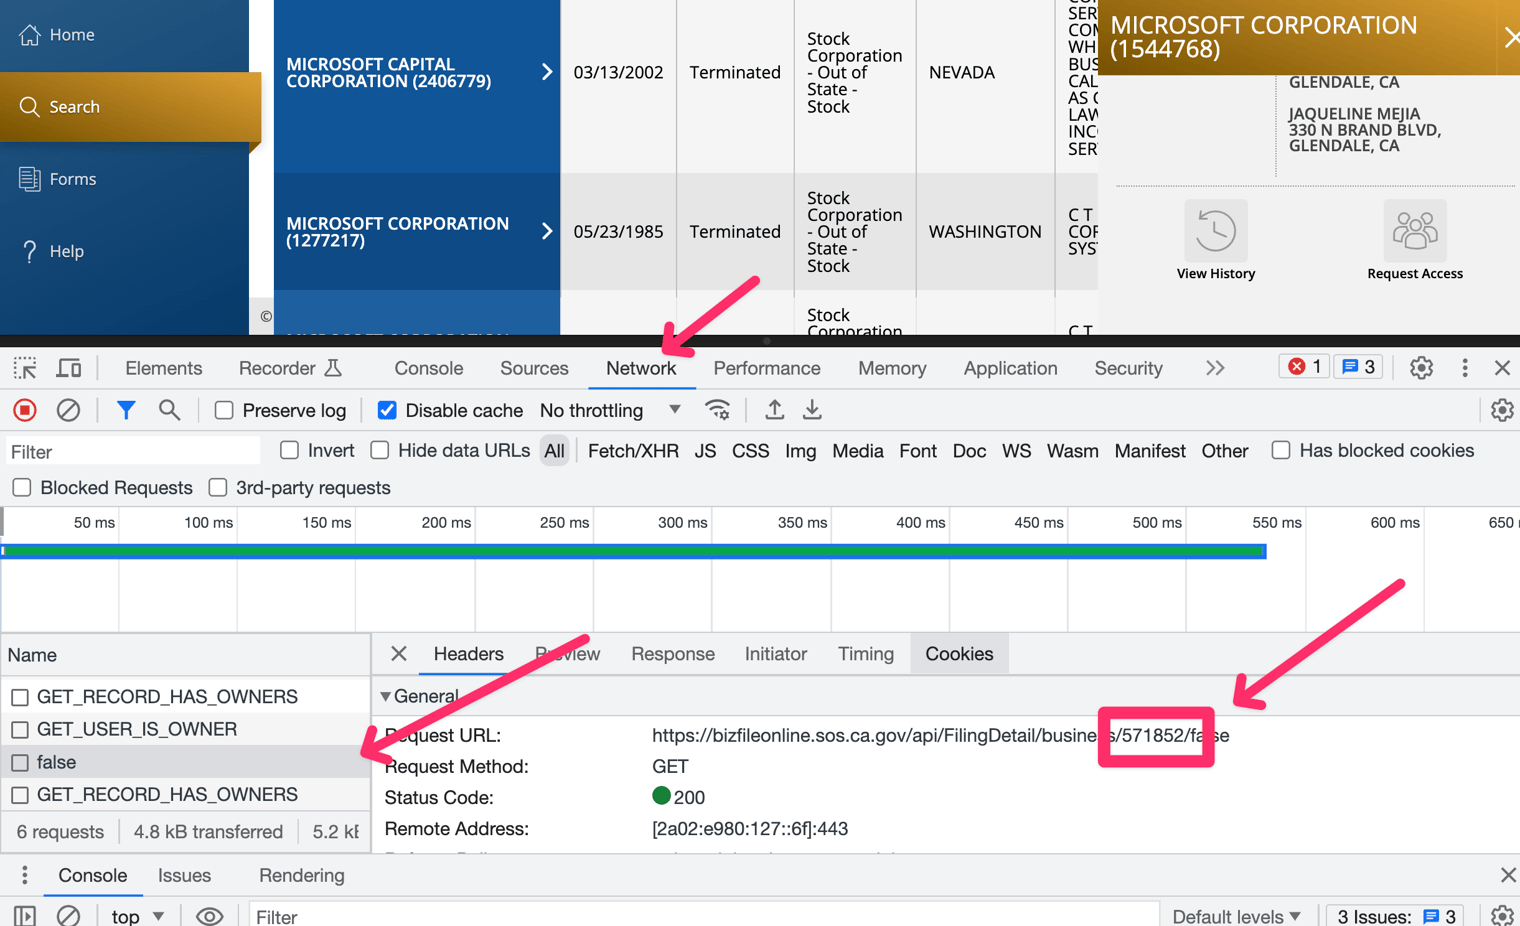Toggle console live expression eye icon

[x=209, y=916]
